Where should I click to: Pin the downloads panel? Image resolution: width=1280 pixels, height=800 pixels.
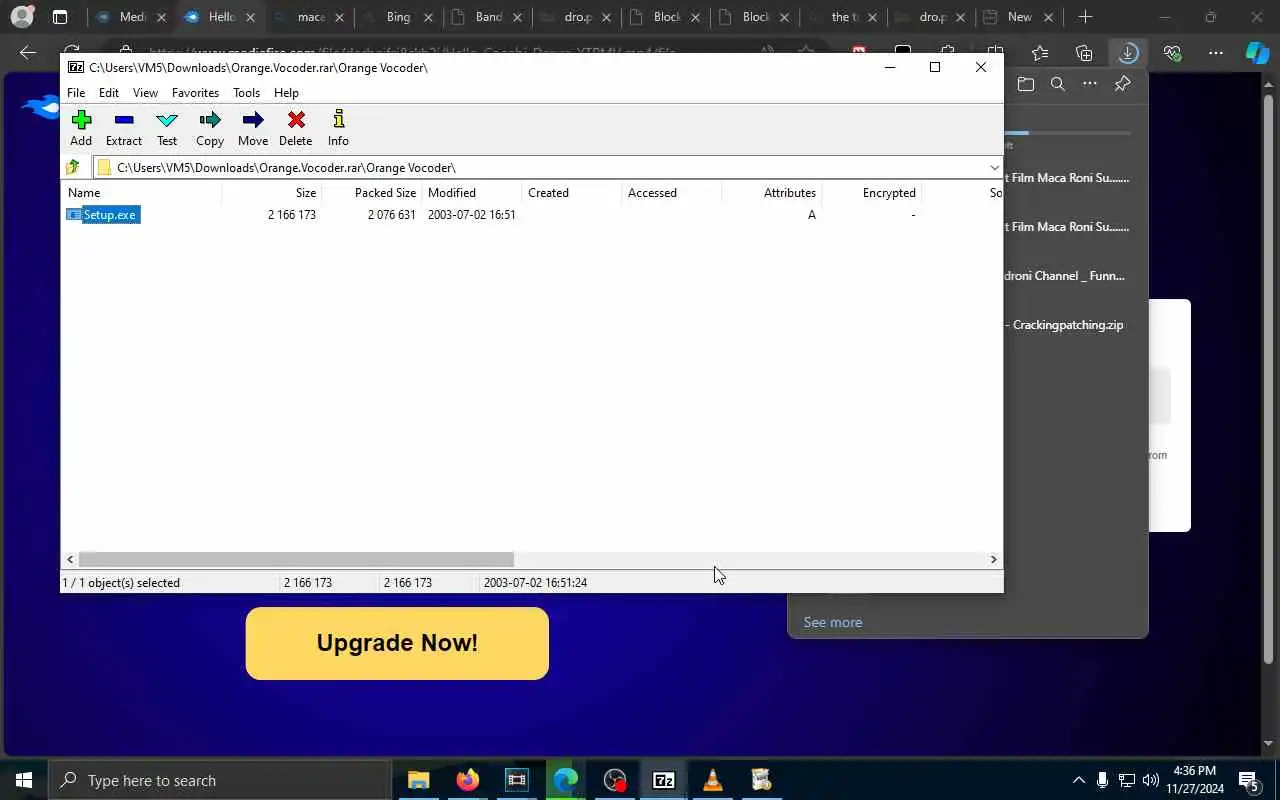point(1122,84)
